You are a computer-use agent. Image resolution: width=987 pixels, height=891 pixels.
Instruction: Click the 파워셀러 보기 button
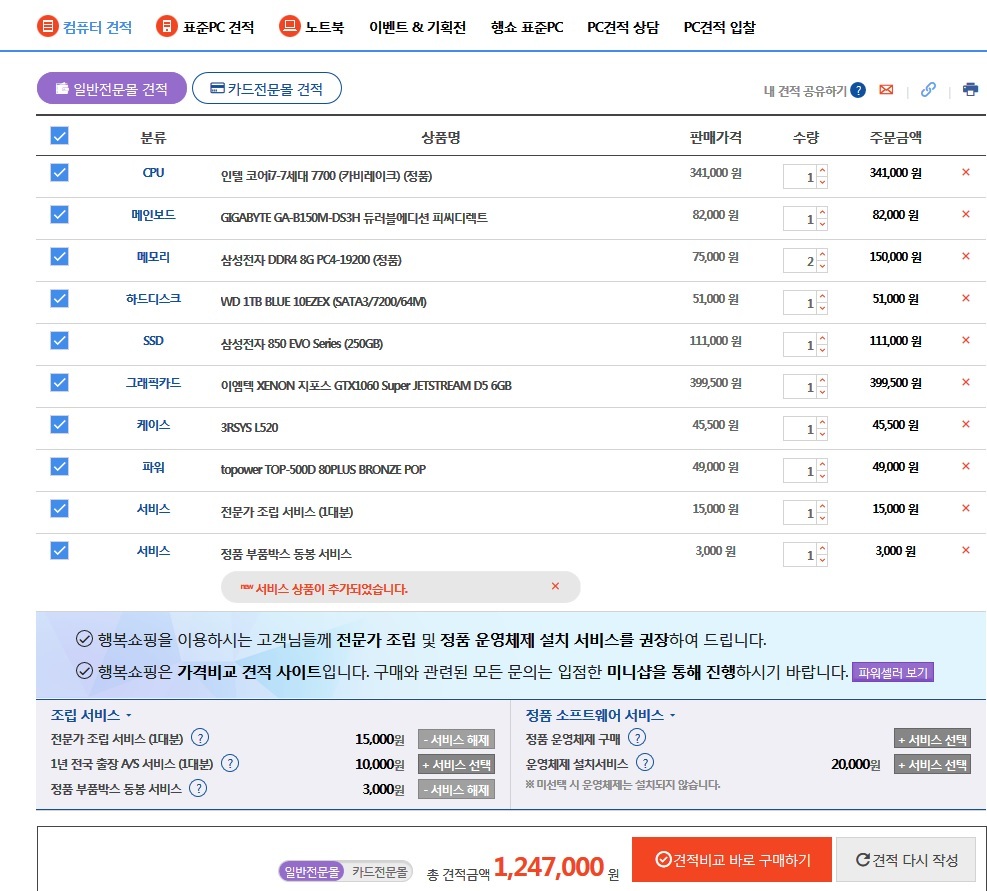click(x=893, y=673)
